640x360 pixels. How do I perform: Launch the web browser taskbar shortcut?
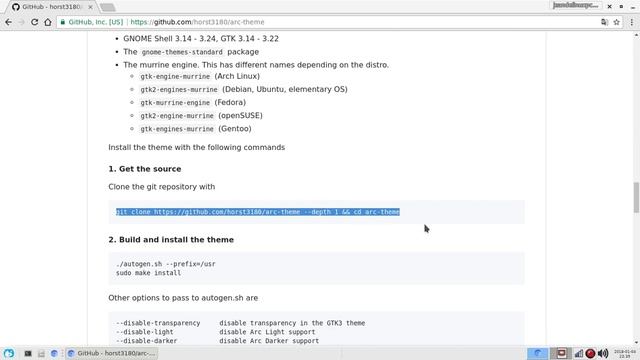pos(54,353)
